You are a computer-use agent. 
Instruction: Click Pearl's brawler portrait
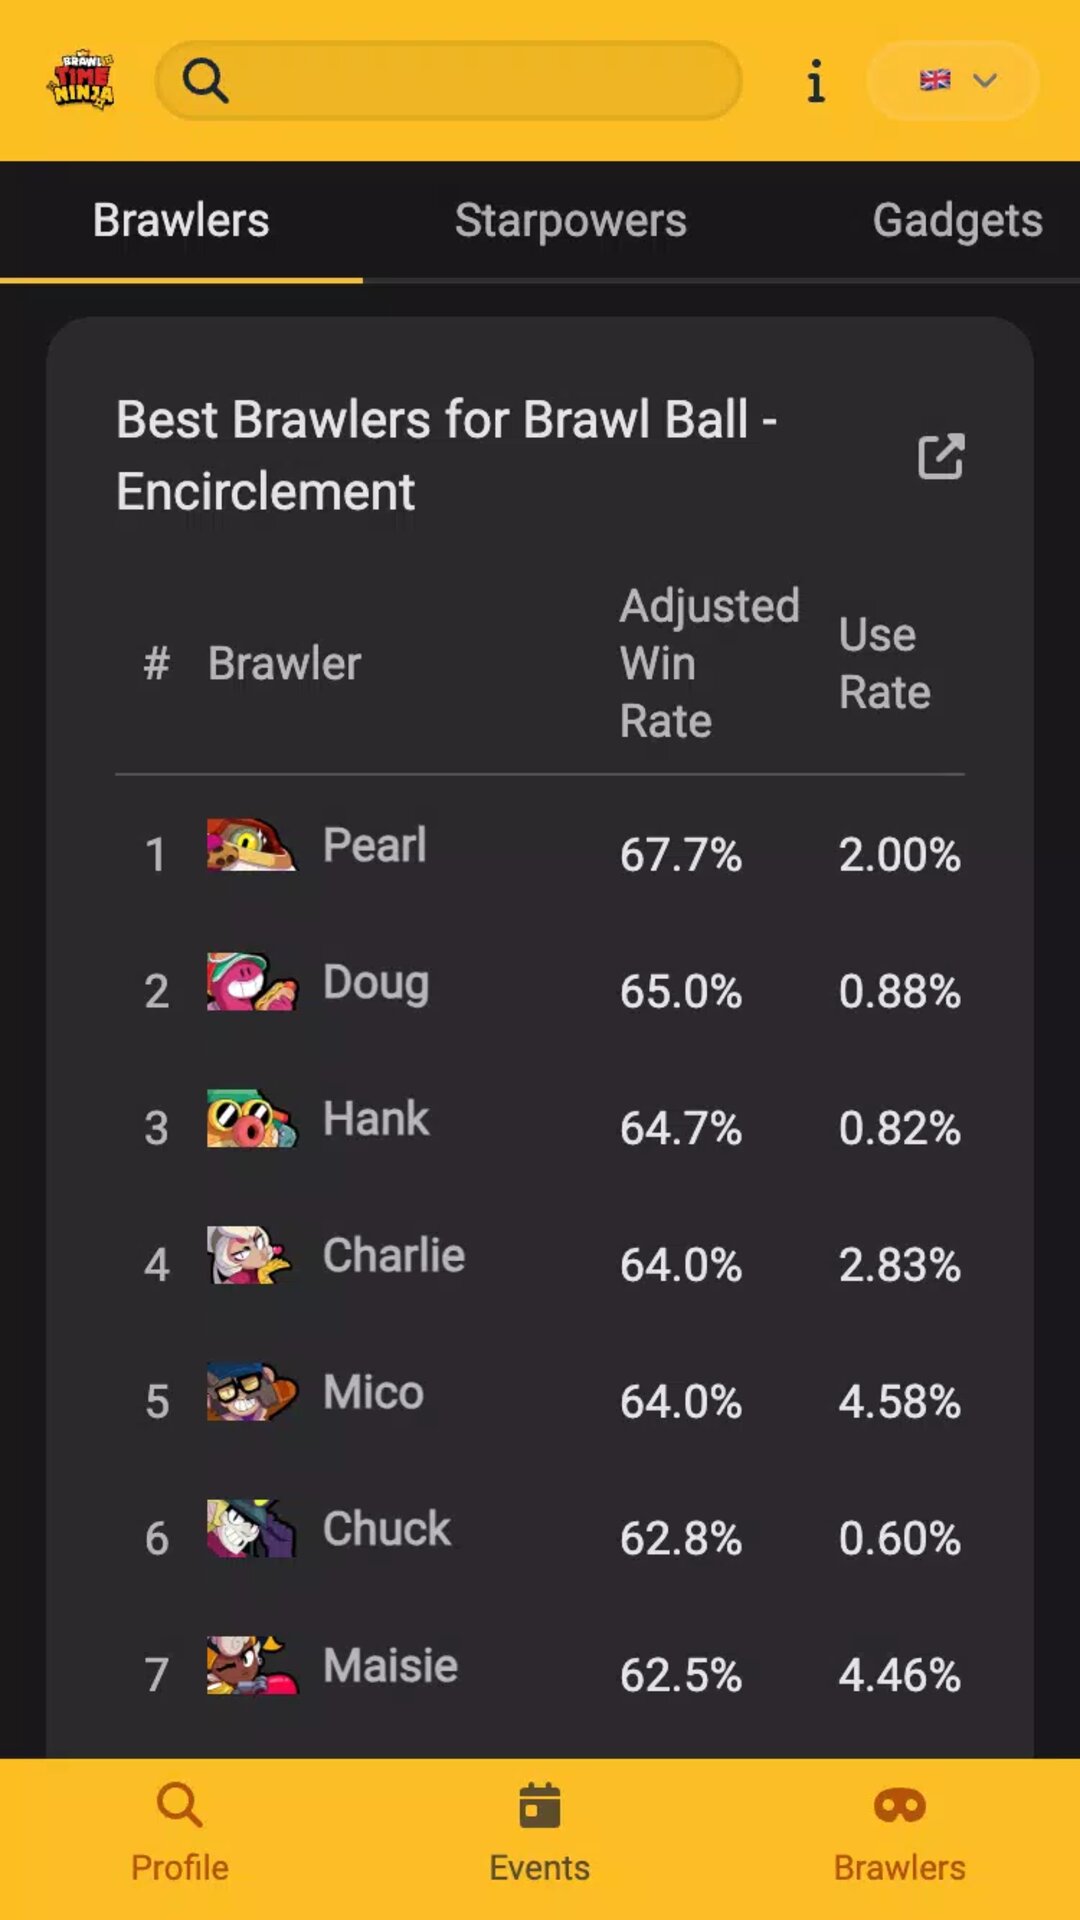pos(252,845)
